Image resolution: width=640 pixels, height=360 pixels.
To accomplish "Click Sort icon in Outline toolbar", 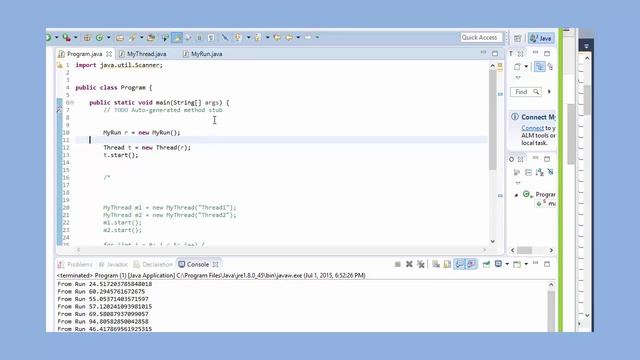I will (x=540, y=172).
